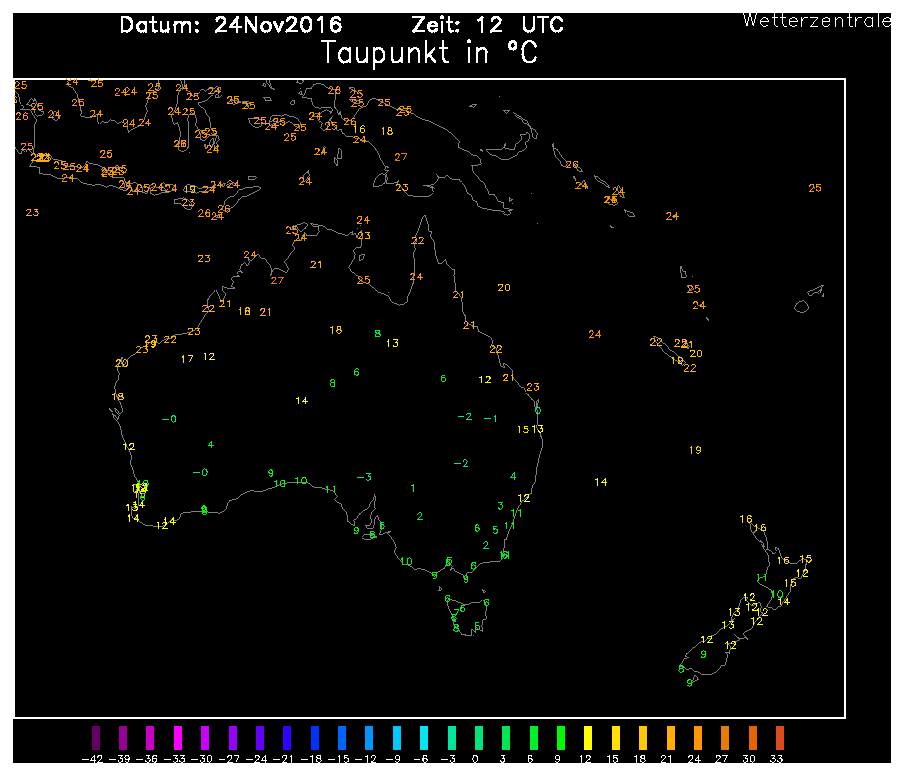Click the -27 legend value label
The image size is (904, 776).
click(x=231, y=761)
